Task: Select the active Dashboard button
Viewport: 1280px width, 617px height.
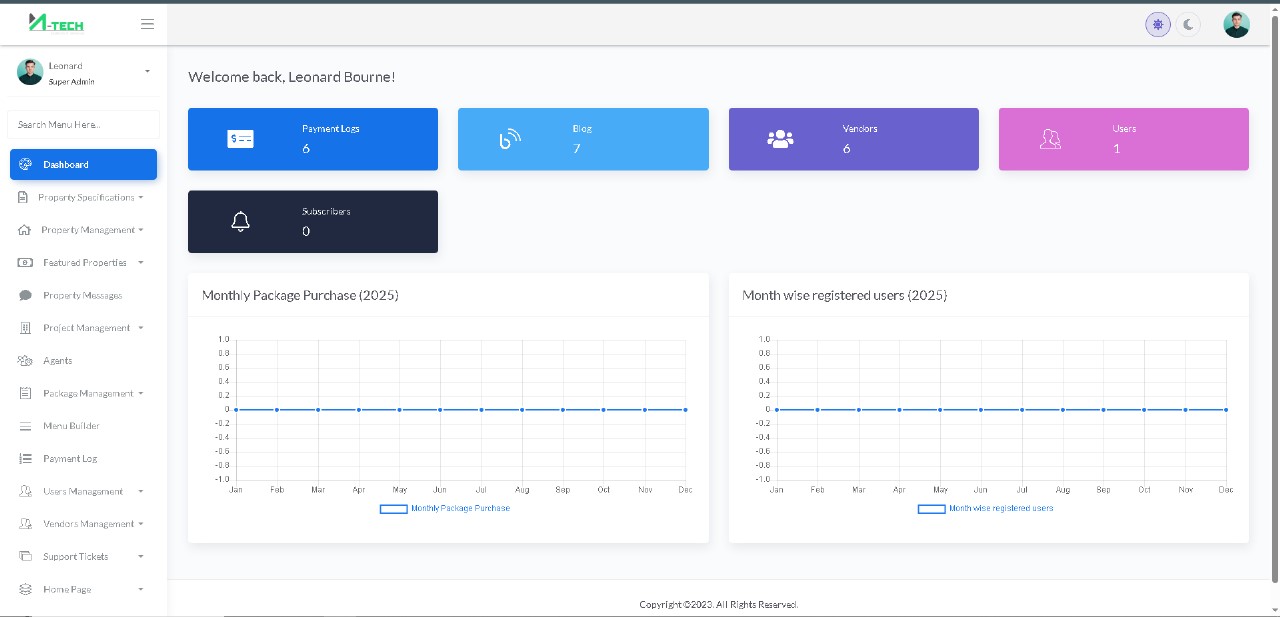Action: click(x=83, y=165)
